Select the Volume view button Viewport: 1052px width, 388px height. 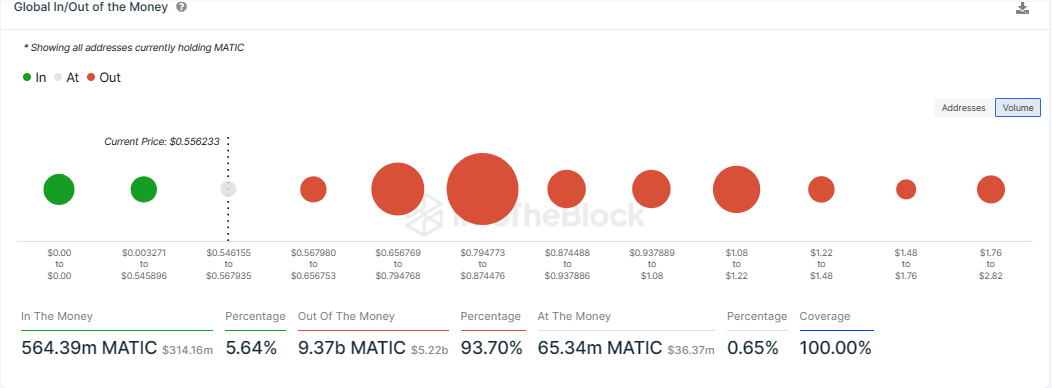(x=1018, y=107)
